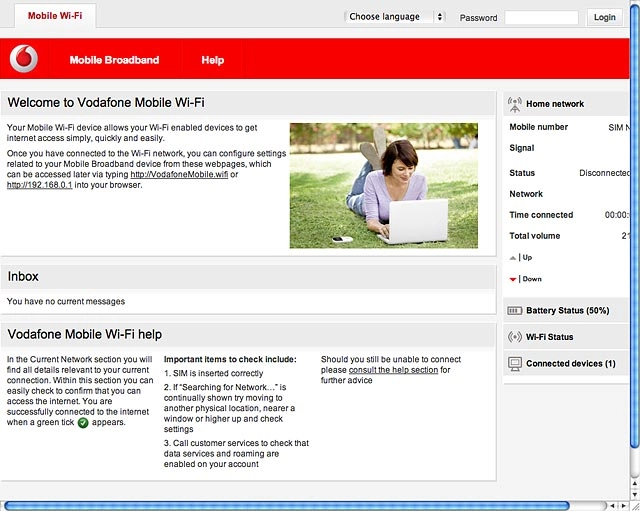The height and width of the screenshot is (511, 640).
Task: Click the grey Up arrow icon
Action: click(x=513, y=258)
